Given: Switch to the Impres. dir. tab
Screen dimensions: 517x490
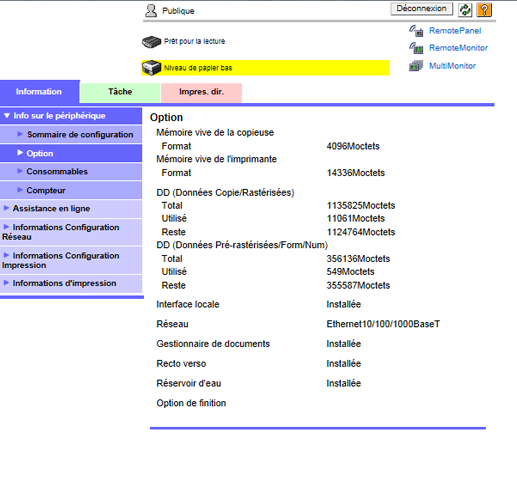Looking at the screenshot, I should (x=201, y=92).
